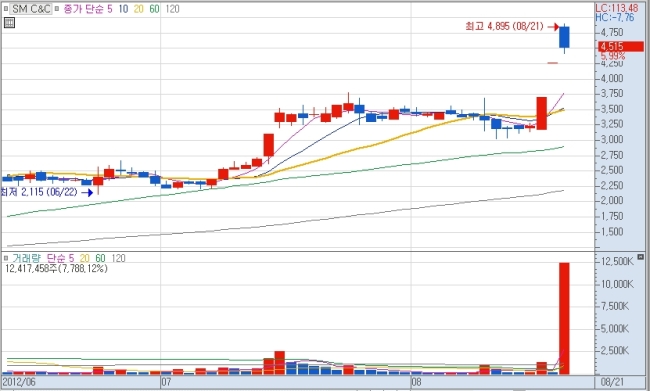Click the blue arrow at 최저 2,115 marker
Viewport: 650px width, 391px height.
tap(87, 193)
